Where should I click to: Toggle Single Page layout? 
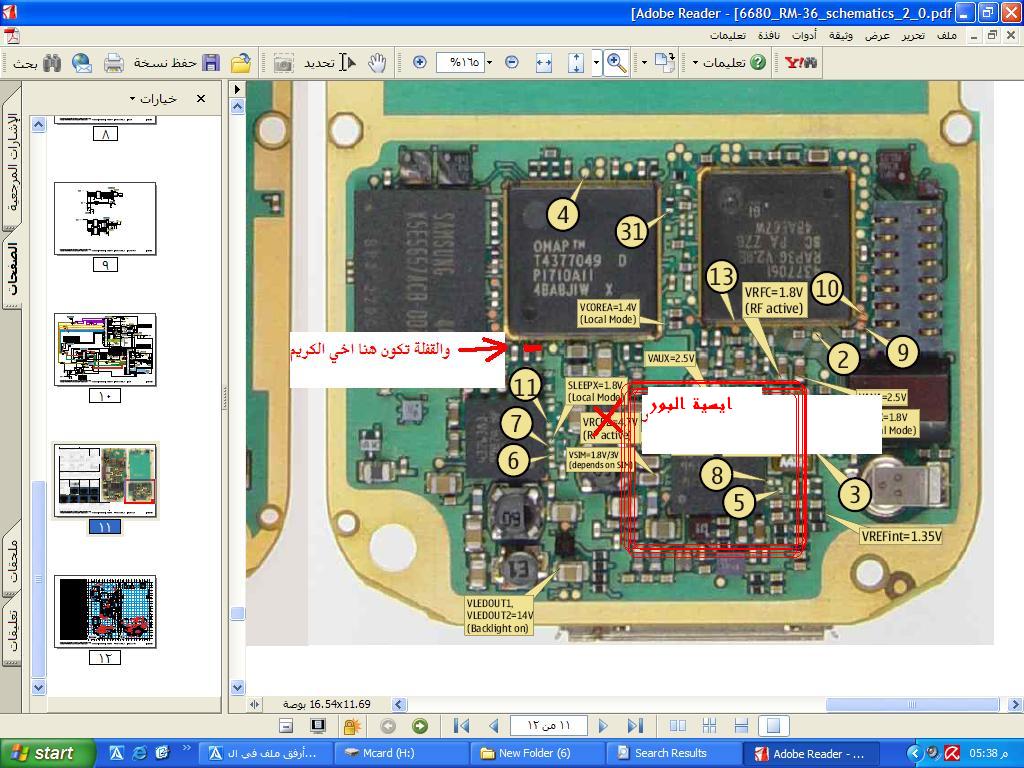[773, 726]
